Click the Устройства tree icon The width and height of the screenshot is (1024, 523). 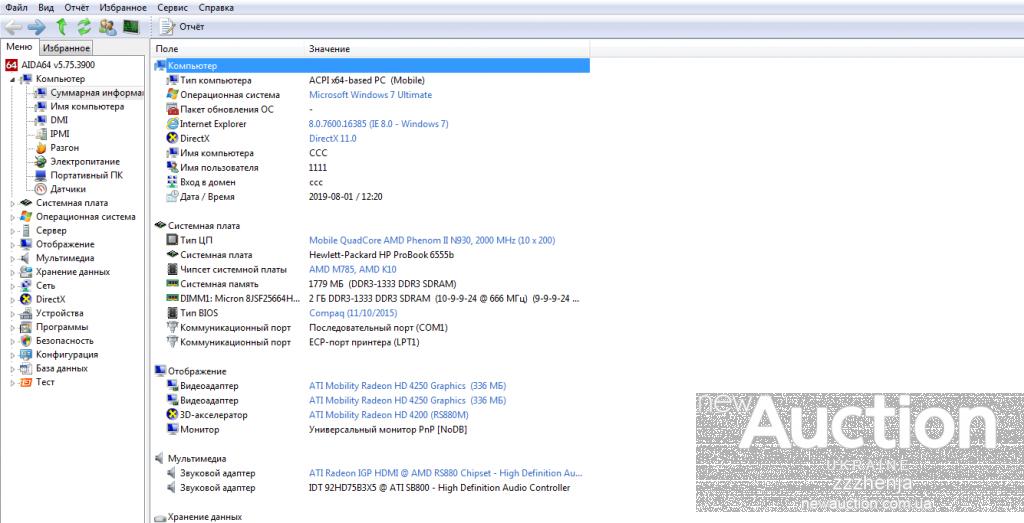pos(26,313)
